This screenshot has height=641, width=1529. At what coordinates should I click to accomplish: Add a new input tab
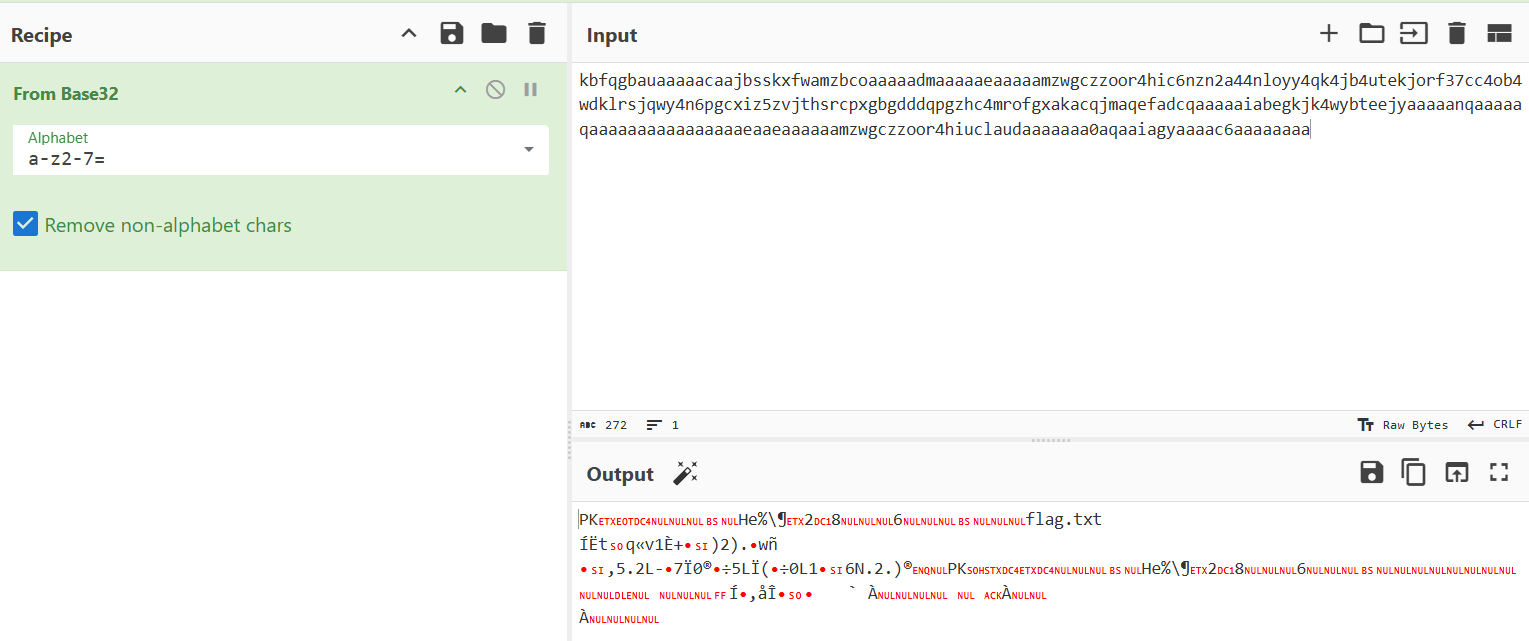point(1328,34)
